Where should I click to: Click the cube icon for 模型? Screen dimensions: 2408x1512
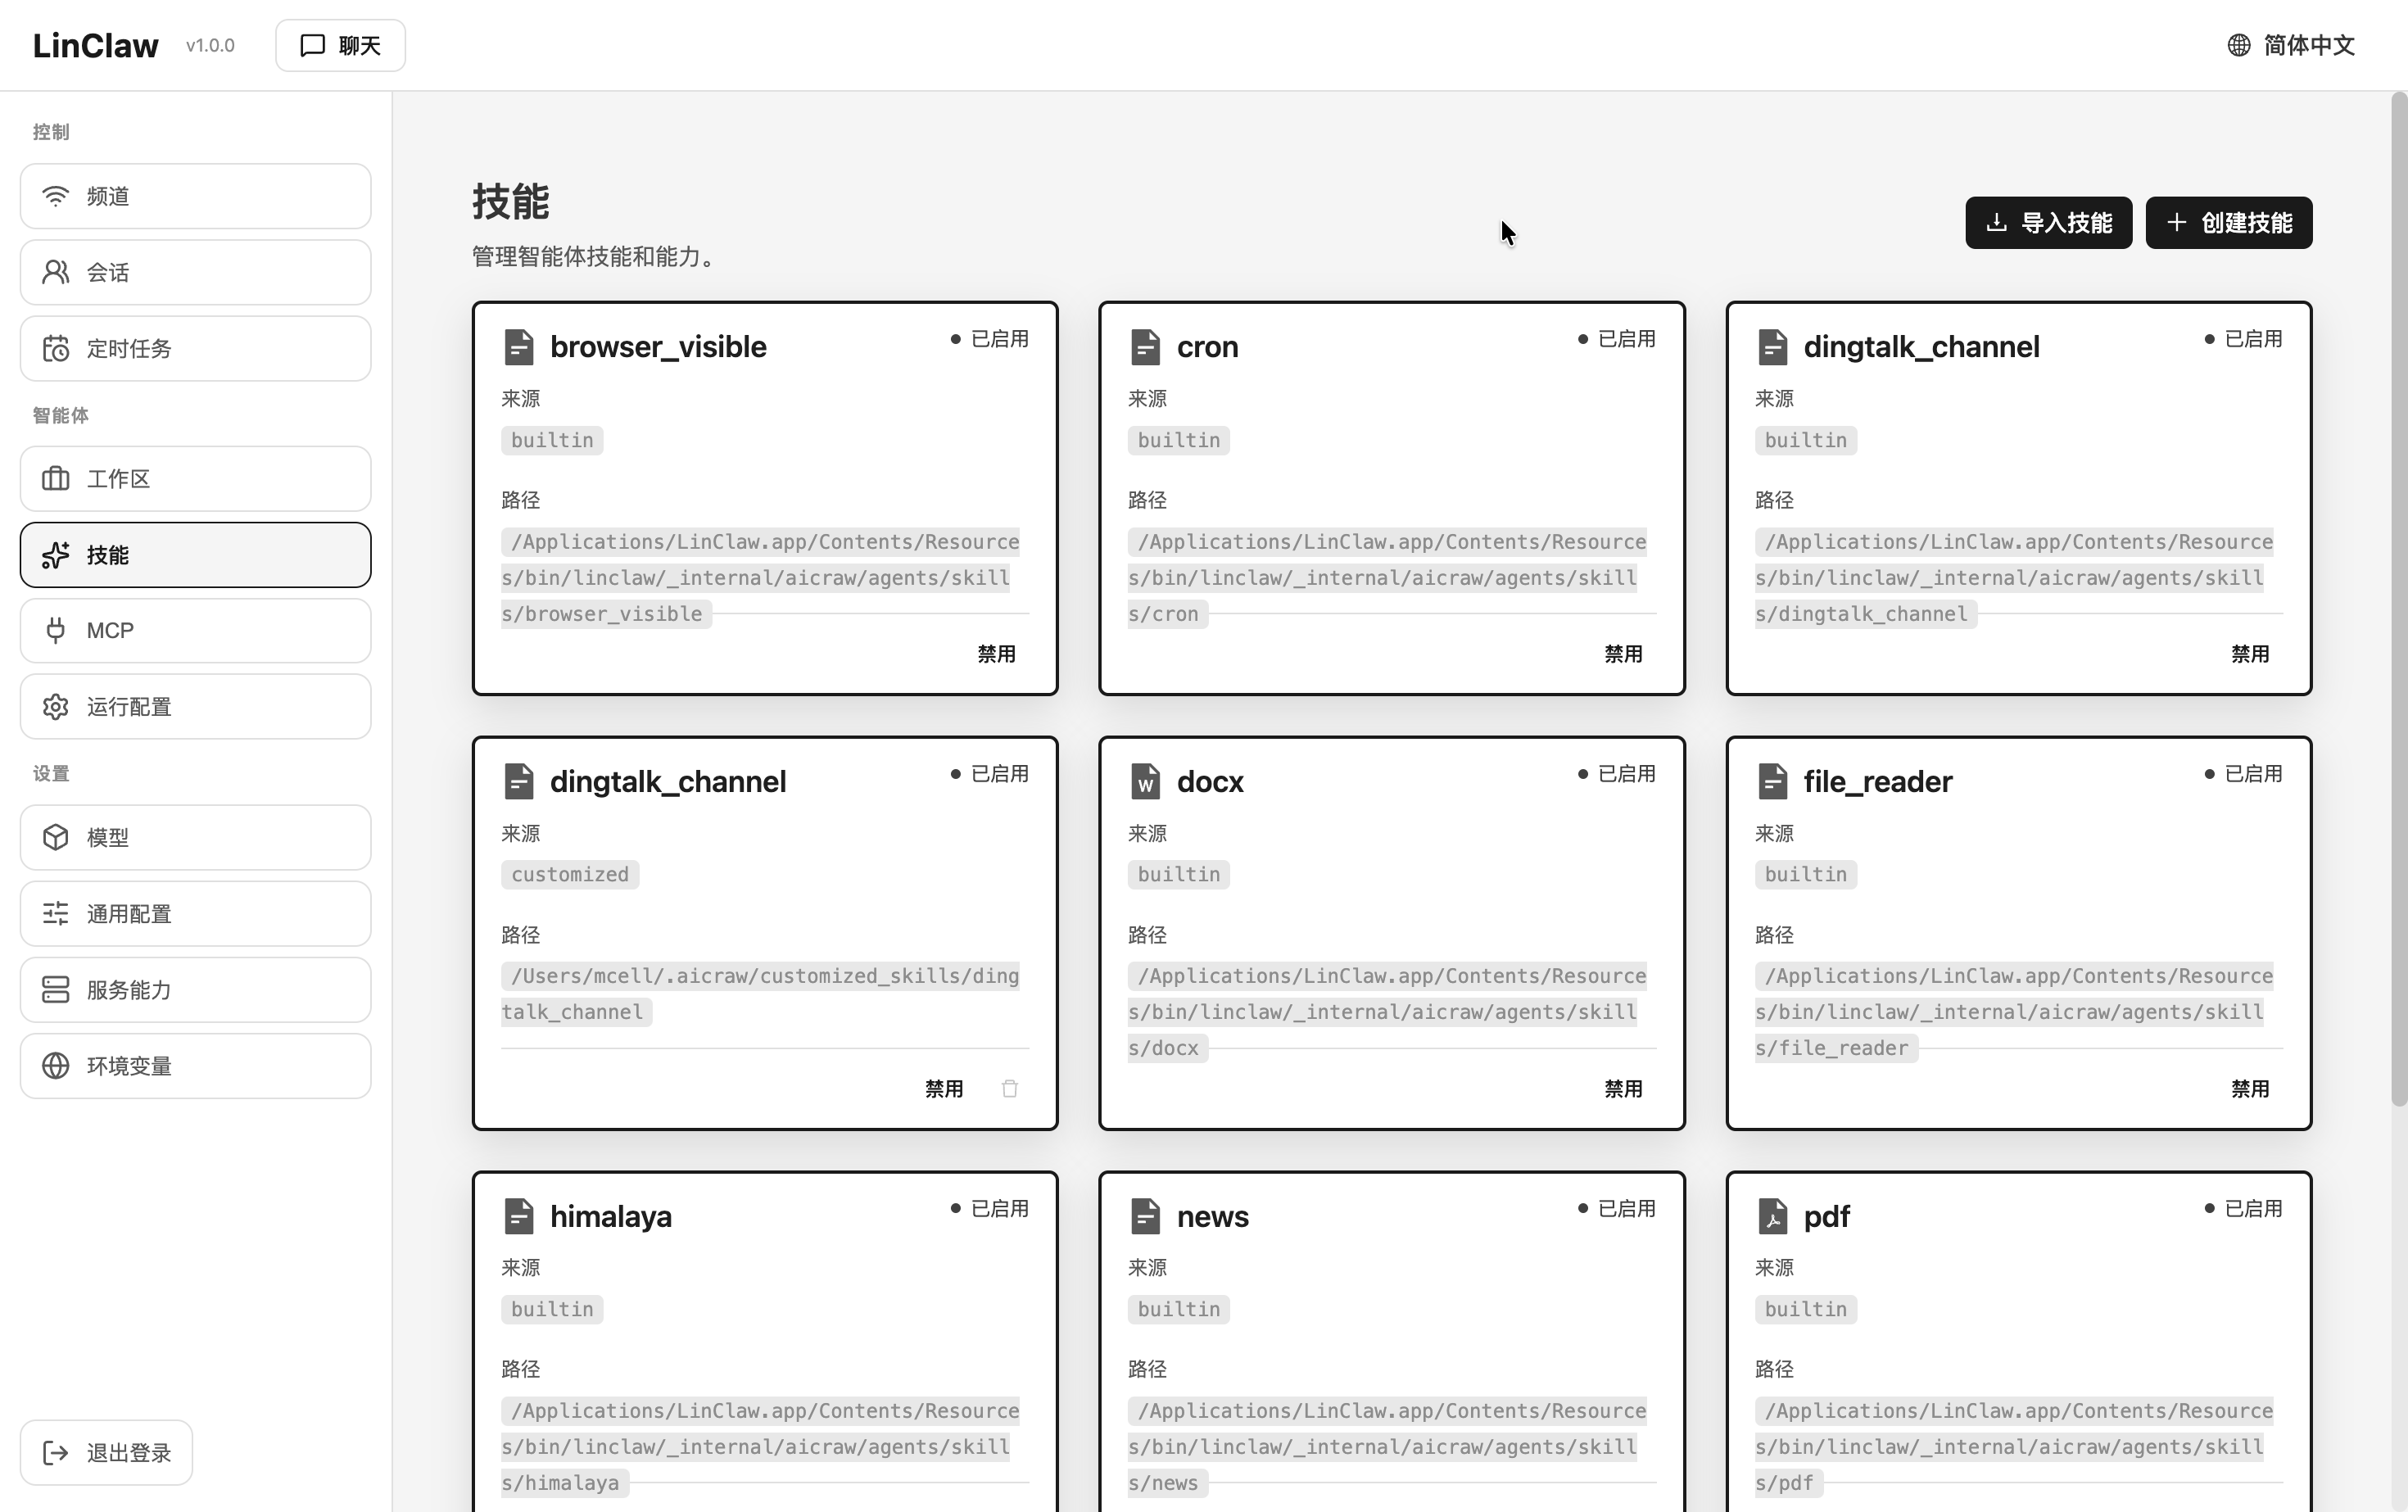tap(56, 837)
